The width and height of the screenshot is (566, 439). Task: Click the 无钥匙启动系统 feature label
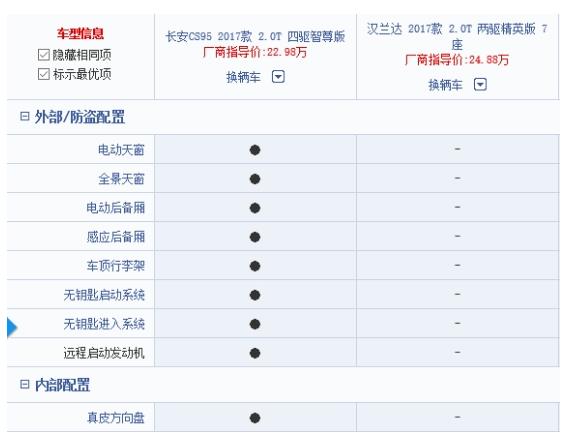point(104,295)
